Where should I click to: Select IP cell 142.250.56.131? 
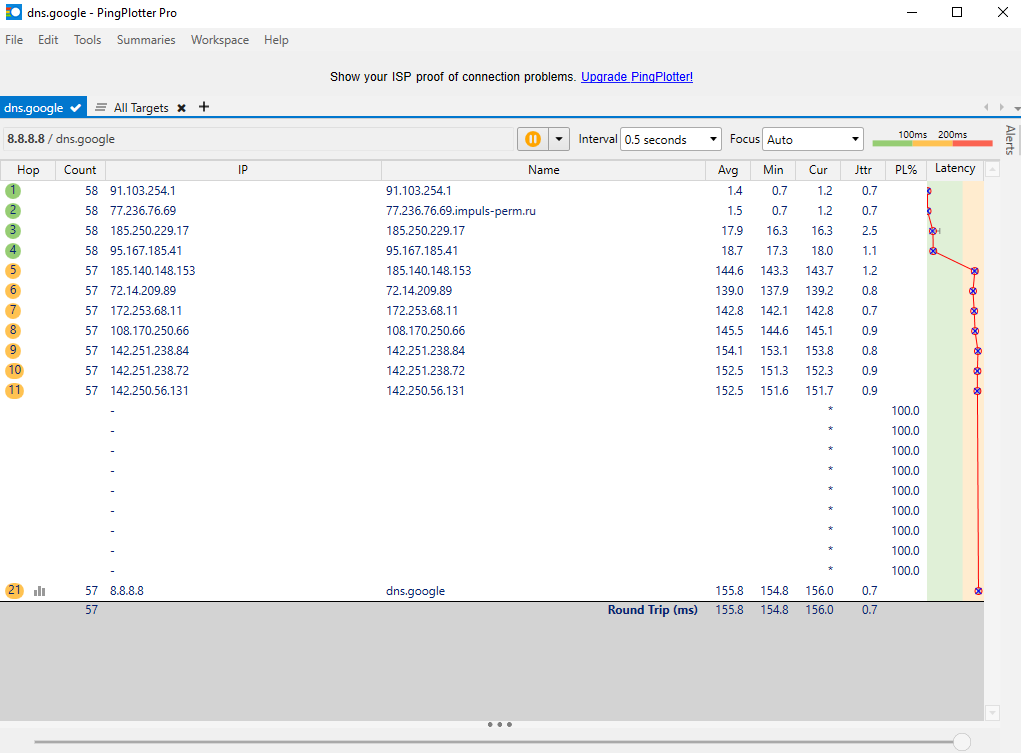click(149, 391)
